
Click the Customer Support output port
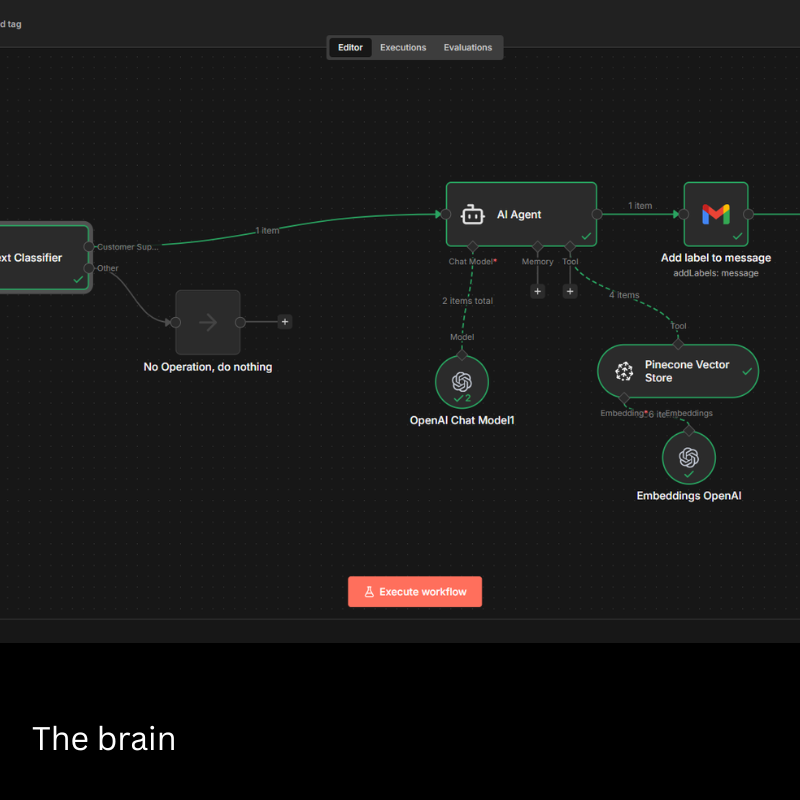(89, 246)
